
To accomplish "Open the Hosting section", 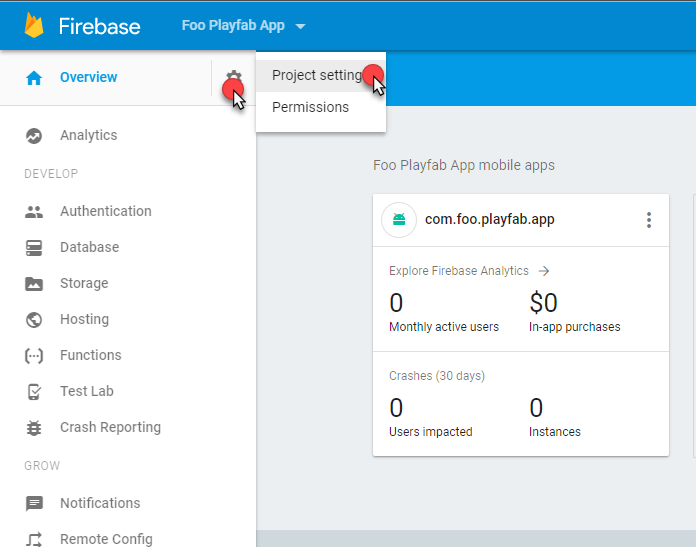I will 84,319.
